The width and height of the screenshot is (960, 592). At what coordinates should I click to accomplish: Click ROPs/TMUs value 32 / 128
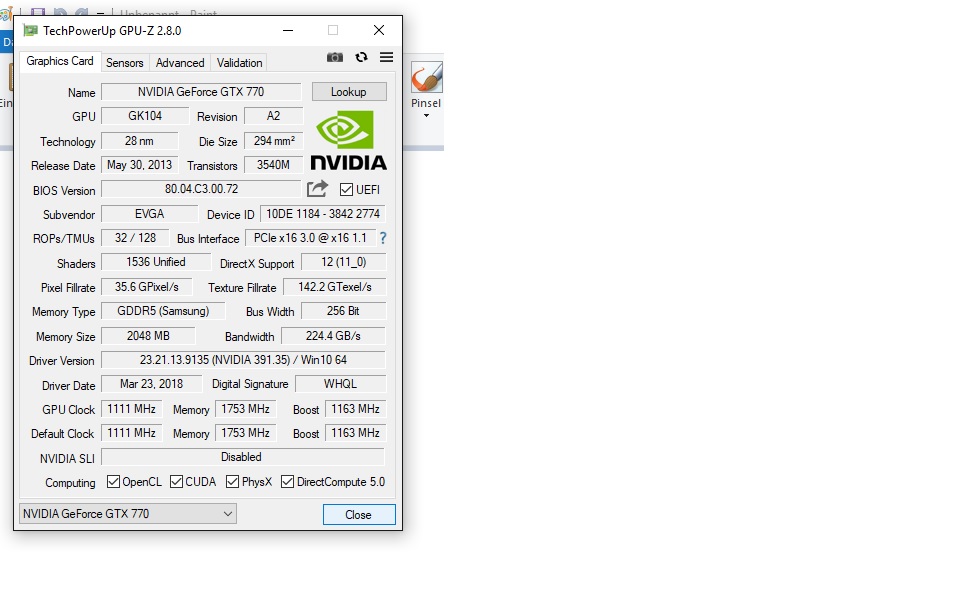[x=135, y=238]
